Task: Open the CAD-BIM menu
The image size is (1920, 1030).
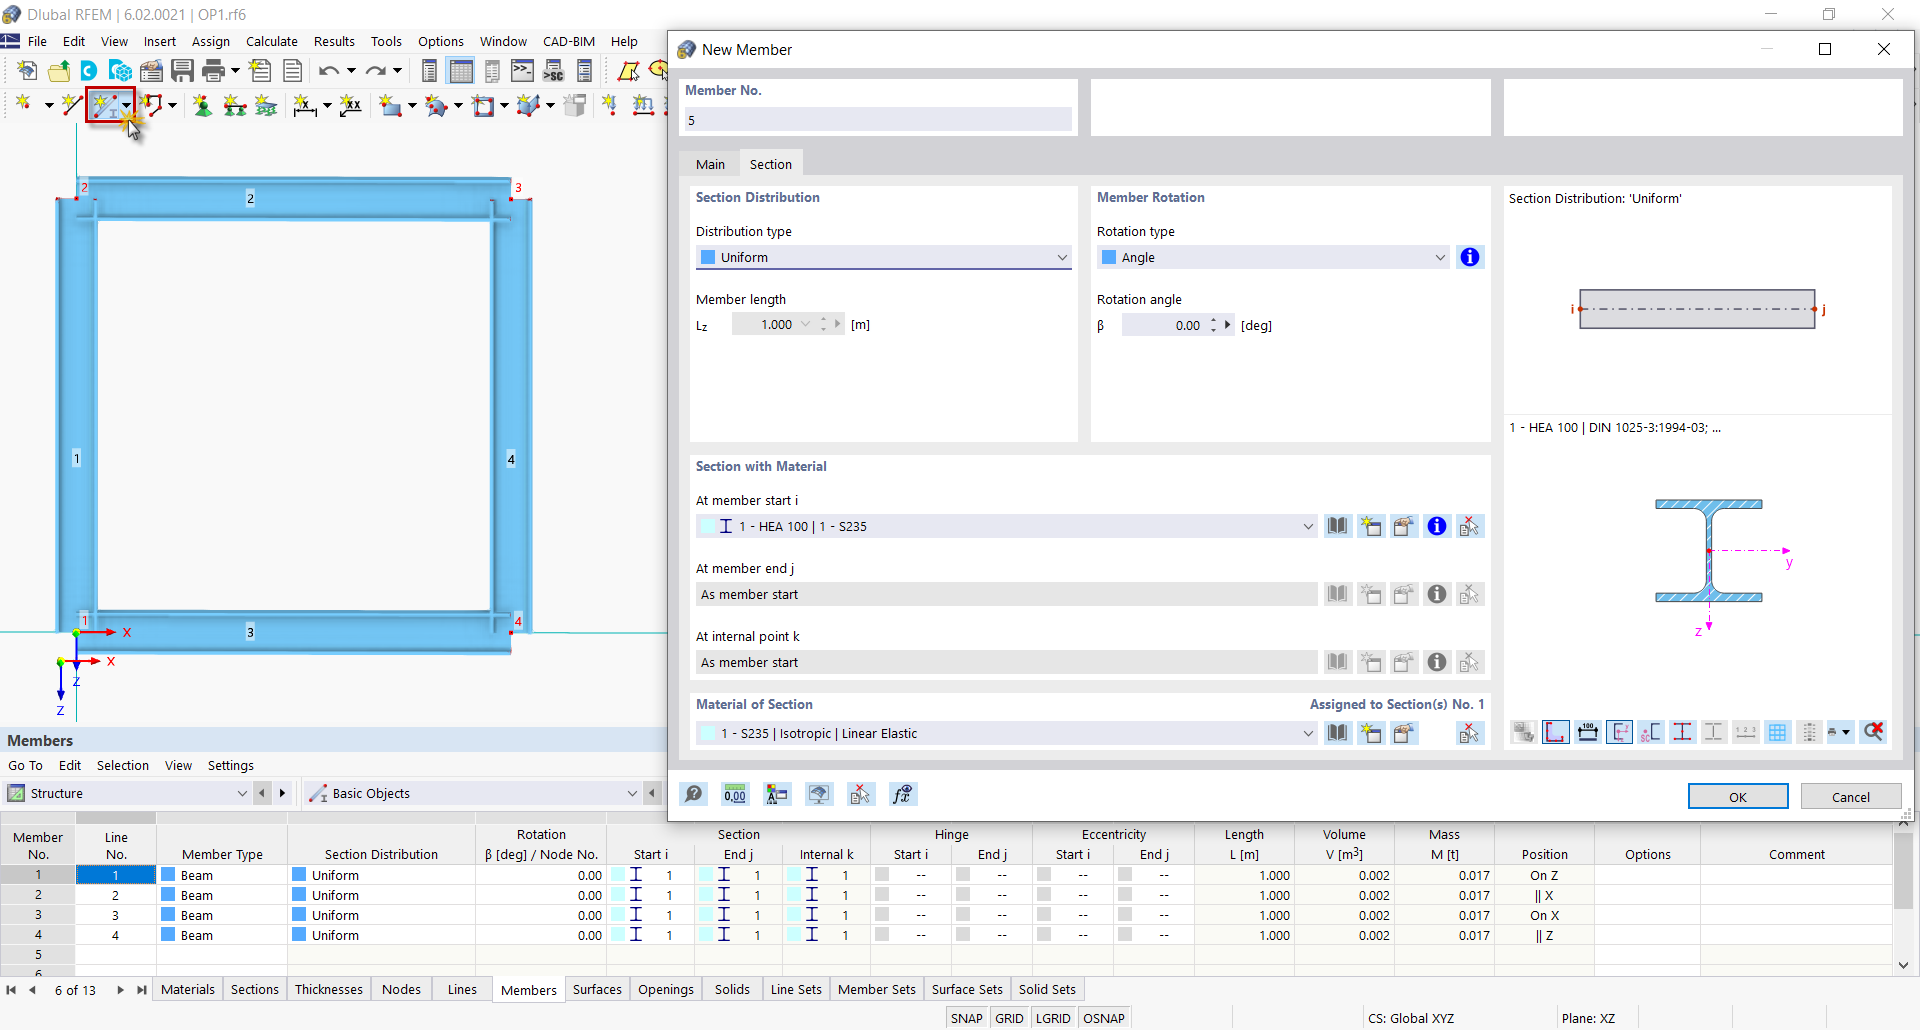Action: [569, 41]
